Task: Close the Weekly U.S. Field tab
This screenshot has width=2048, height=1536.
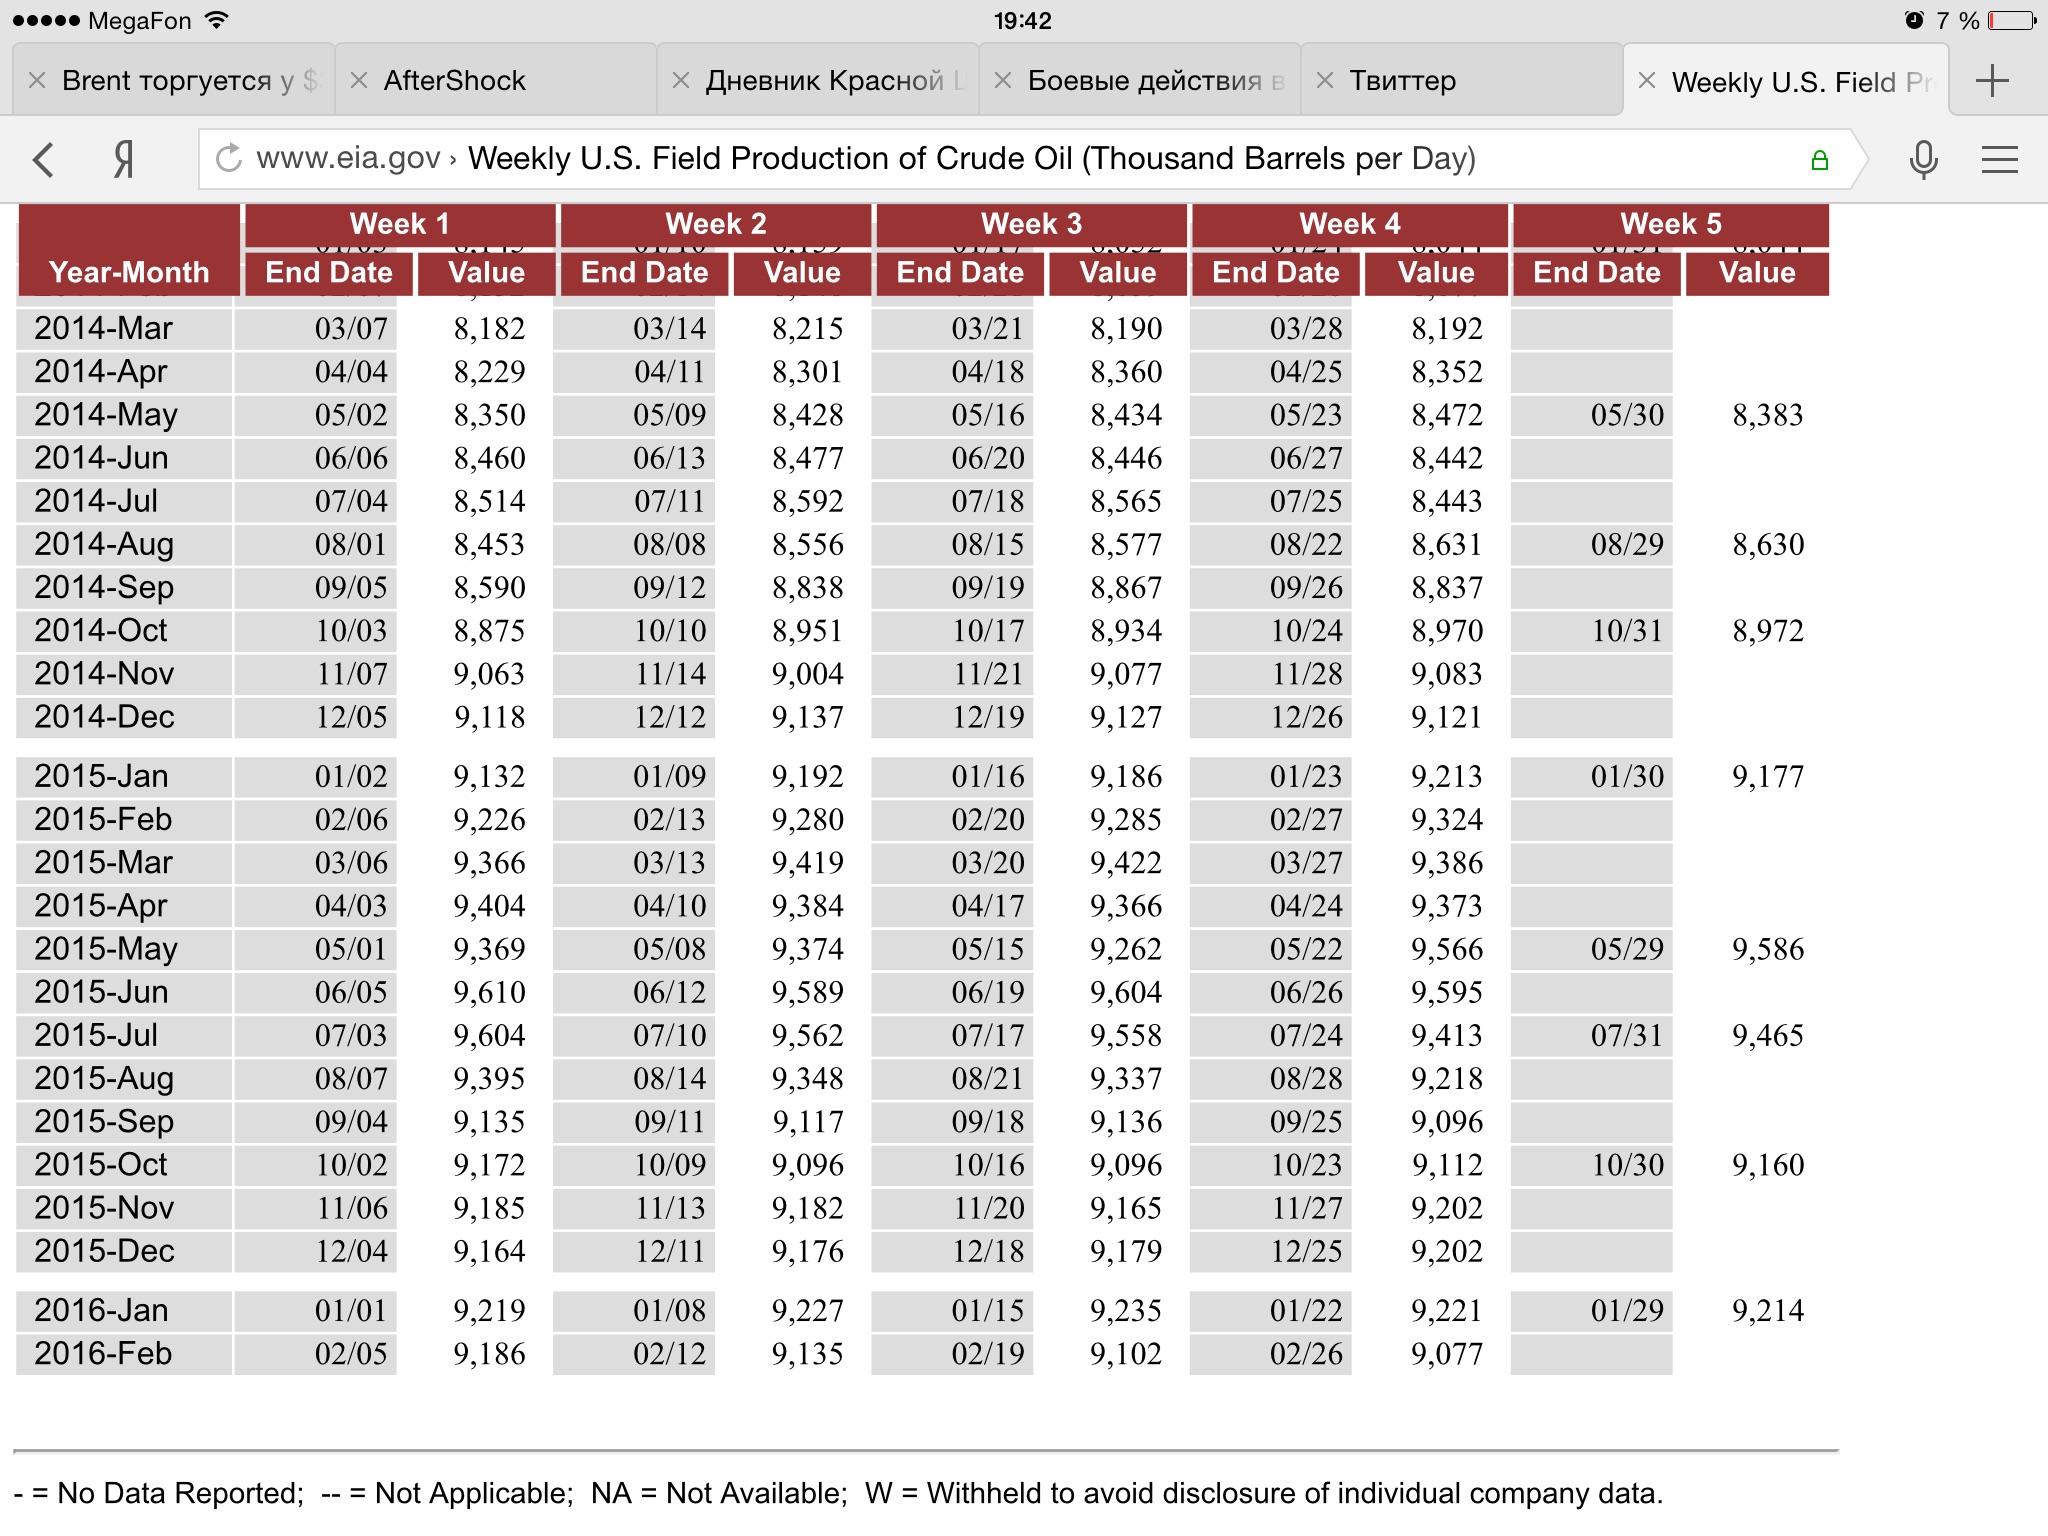Action: [x=1647, y=80]
